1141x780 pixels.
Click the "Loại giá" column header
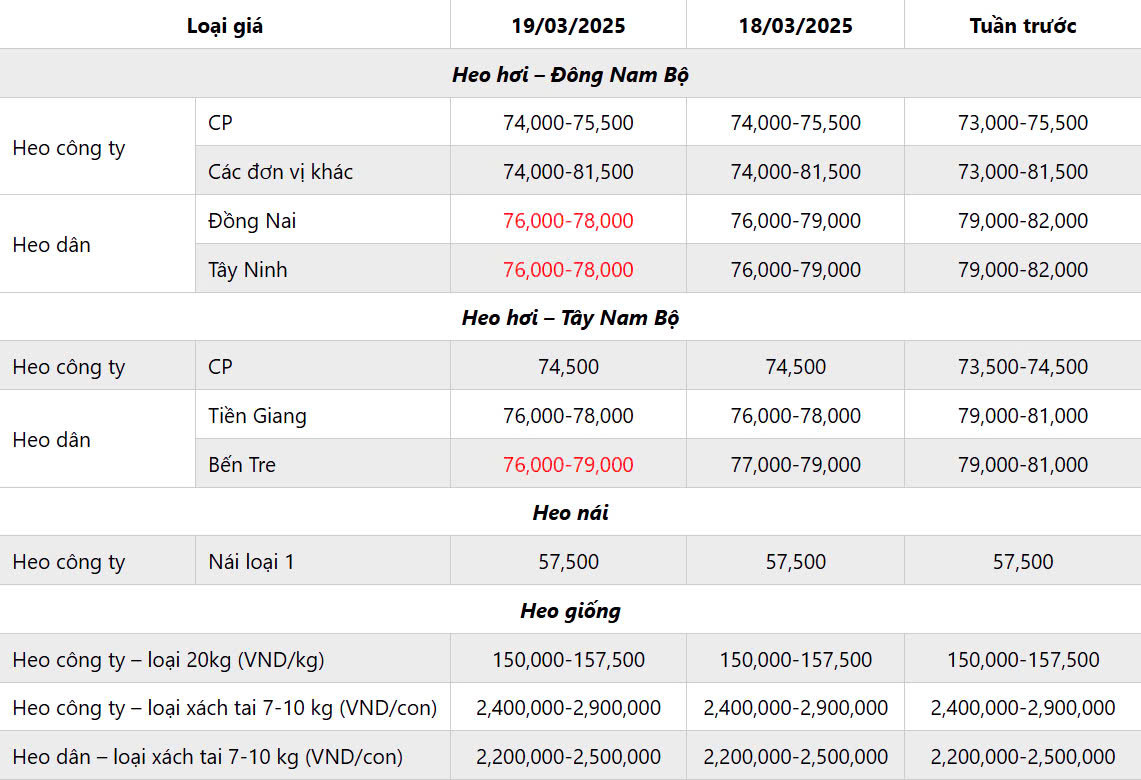(225, 26)
